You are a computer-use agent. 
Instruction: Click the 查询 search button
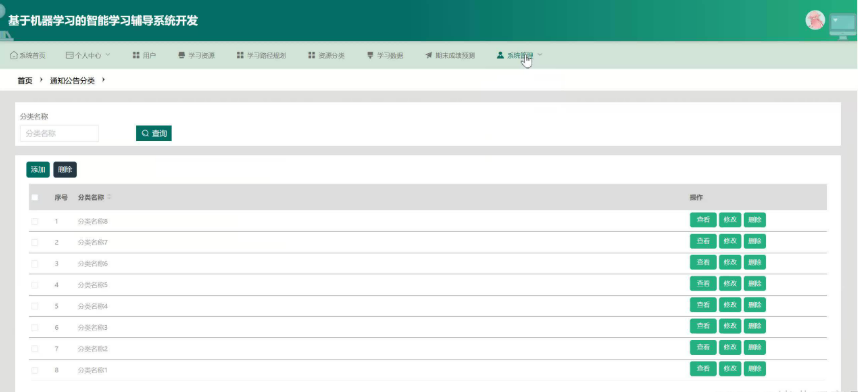154,133
